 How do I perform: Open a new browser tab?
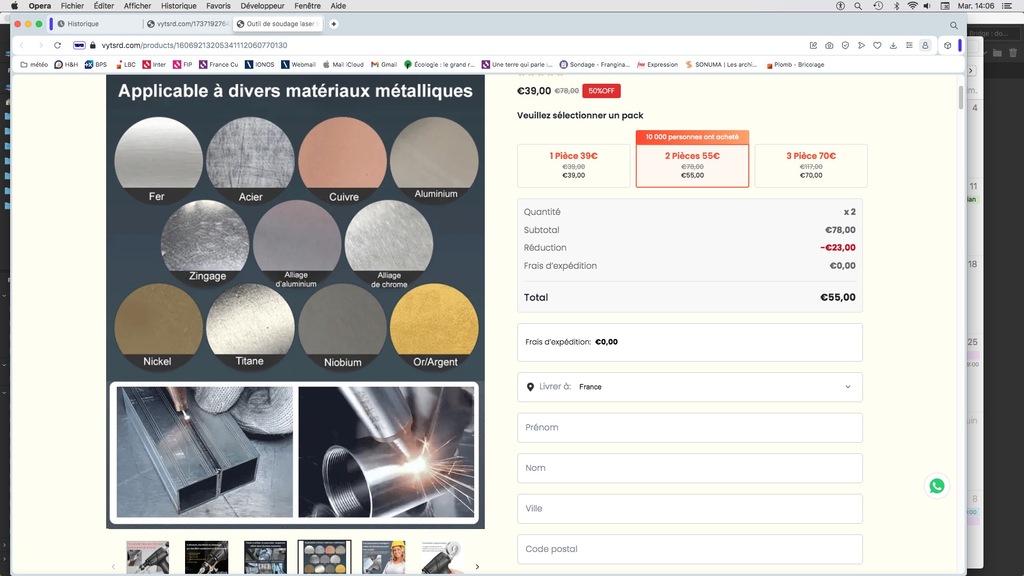coord(334,24)
